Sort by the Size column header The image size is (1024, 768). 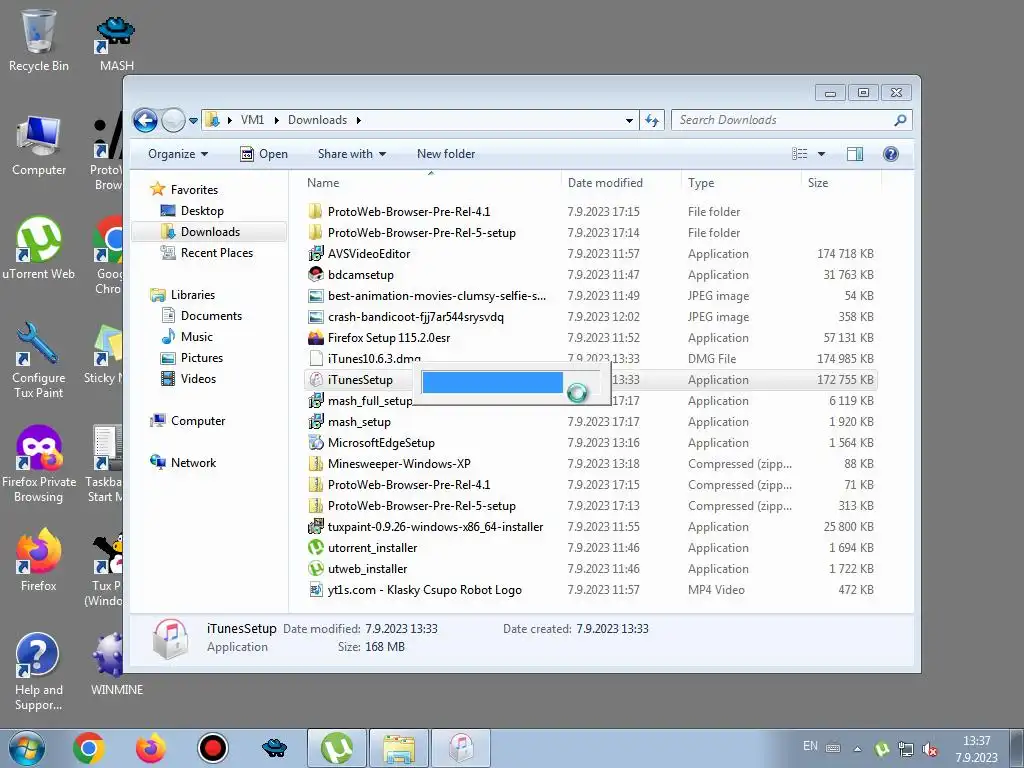pos(841,183)
